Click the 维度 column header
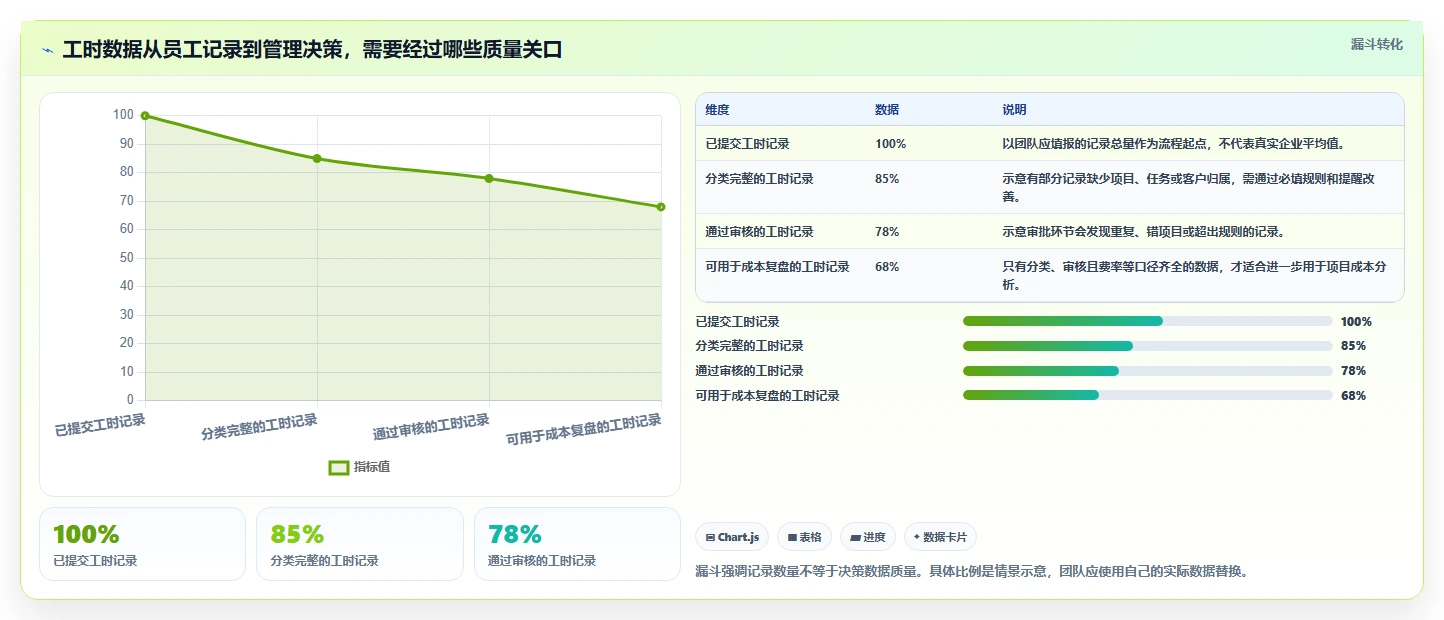Image resolution: width=1444 pixels, height=620 pixels. click(717, 110)
